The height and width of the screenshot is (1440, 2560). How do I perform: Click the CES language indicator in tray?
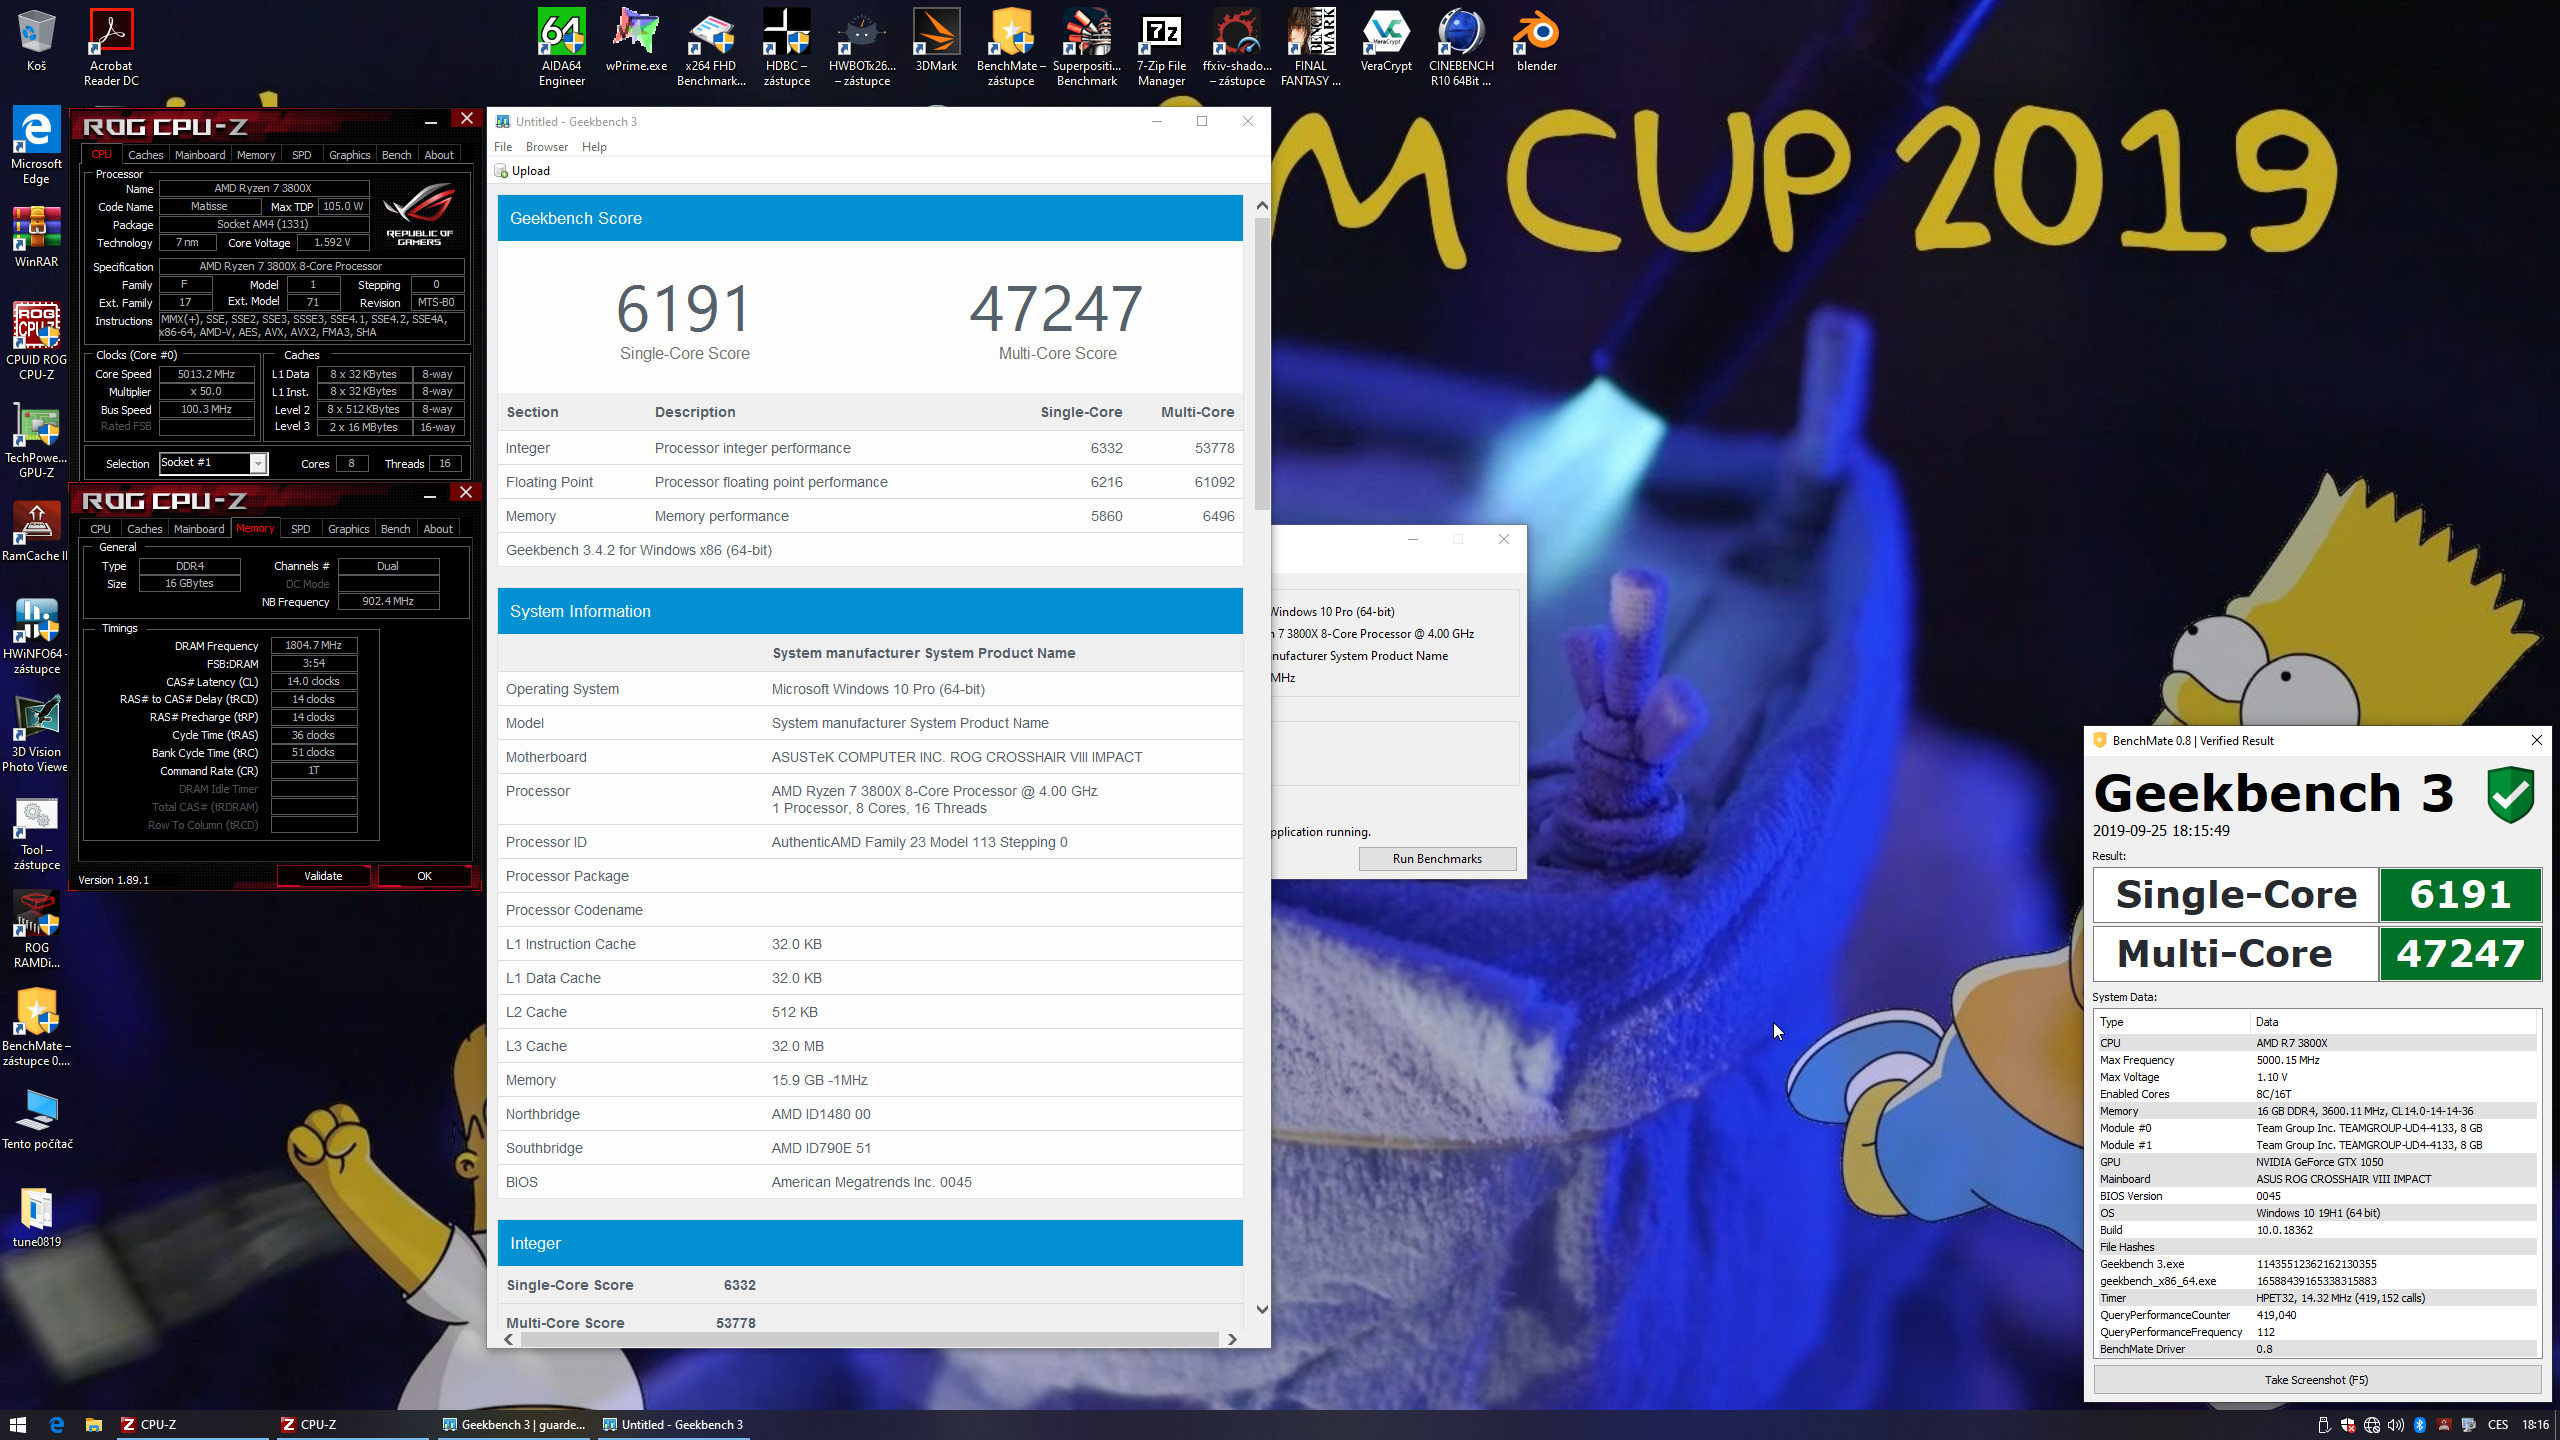(x=2497, y=1425)
